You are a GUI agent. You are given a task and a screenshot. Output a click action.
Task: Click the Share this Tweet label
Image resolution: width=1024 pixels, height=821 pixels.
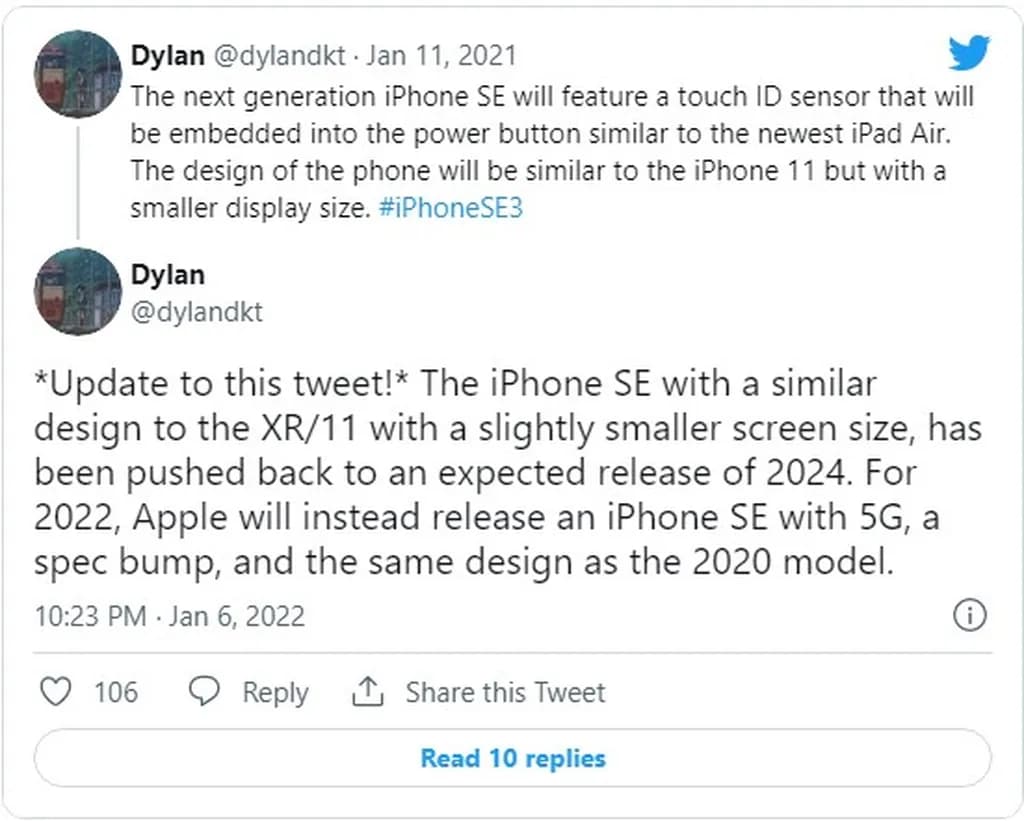[x=505, y=692]
